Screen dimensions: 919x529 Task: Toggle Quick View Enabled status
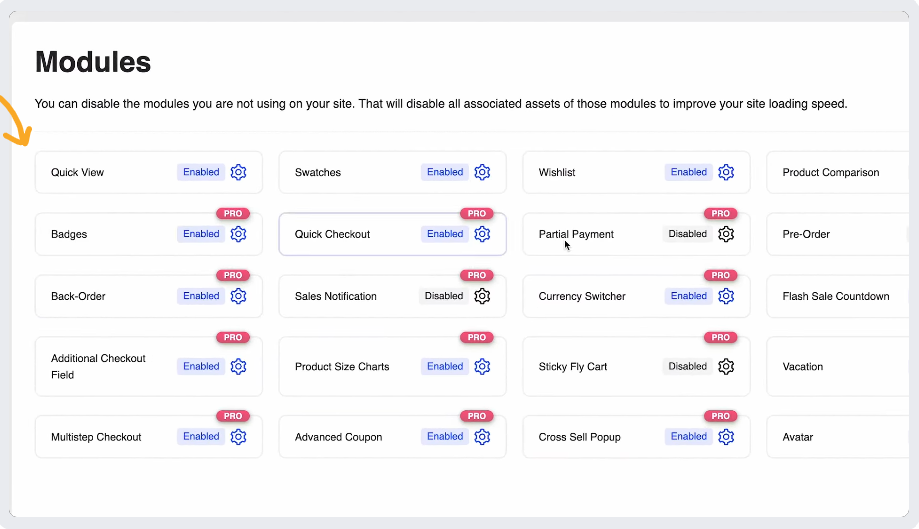[x=201, y=172]
